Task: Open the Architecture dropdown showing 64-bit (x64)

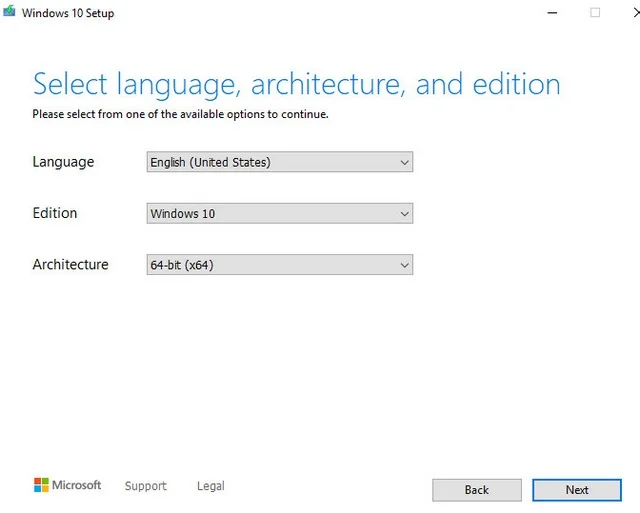Action: tap(280, 265)
